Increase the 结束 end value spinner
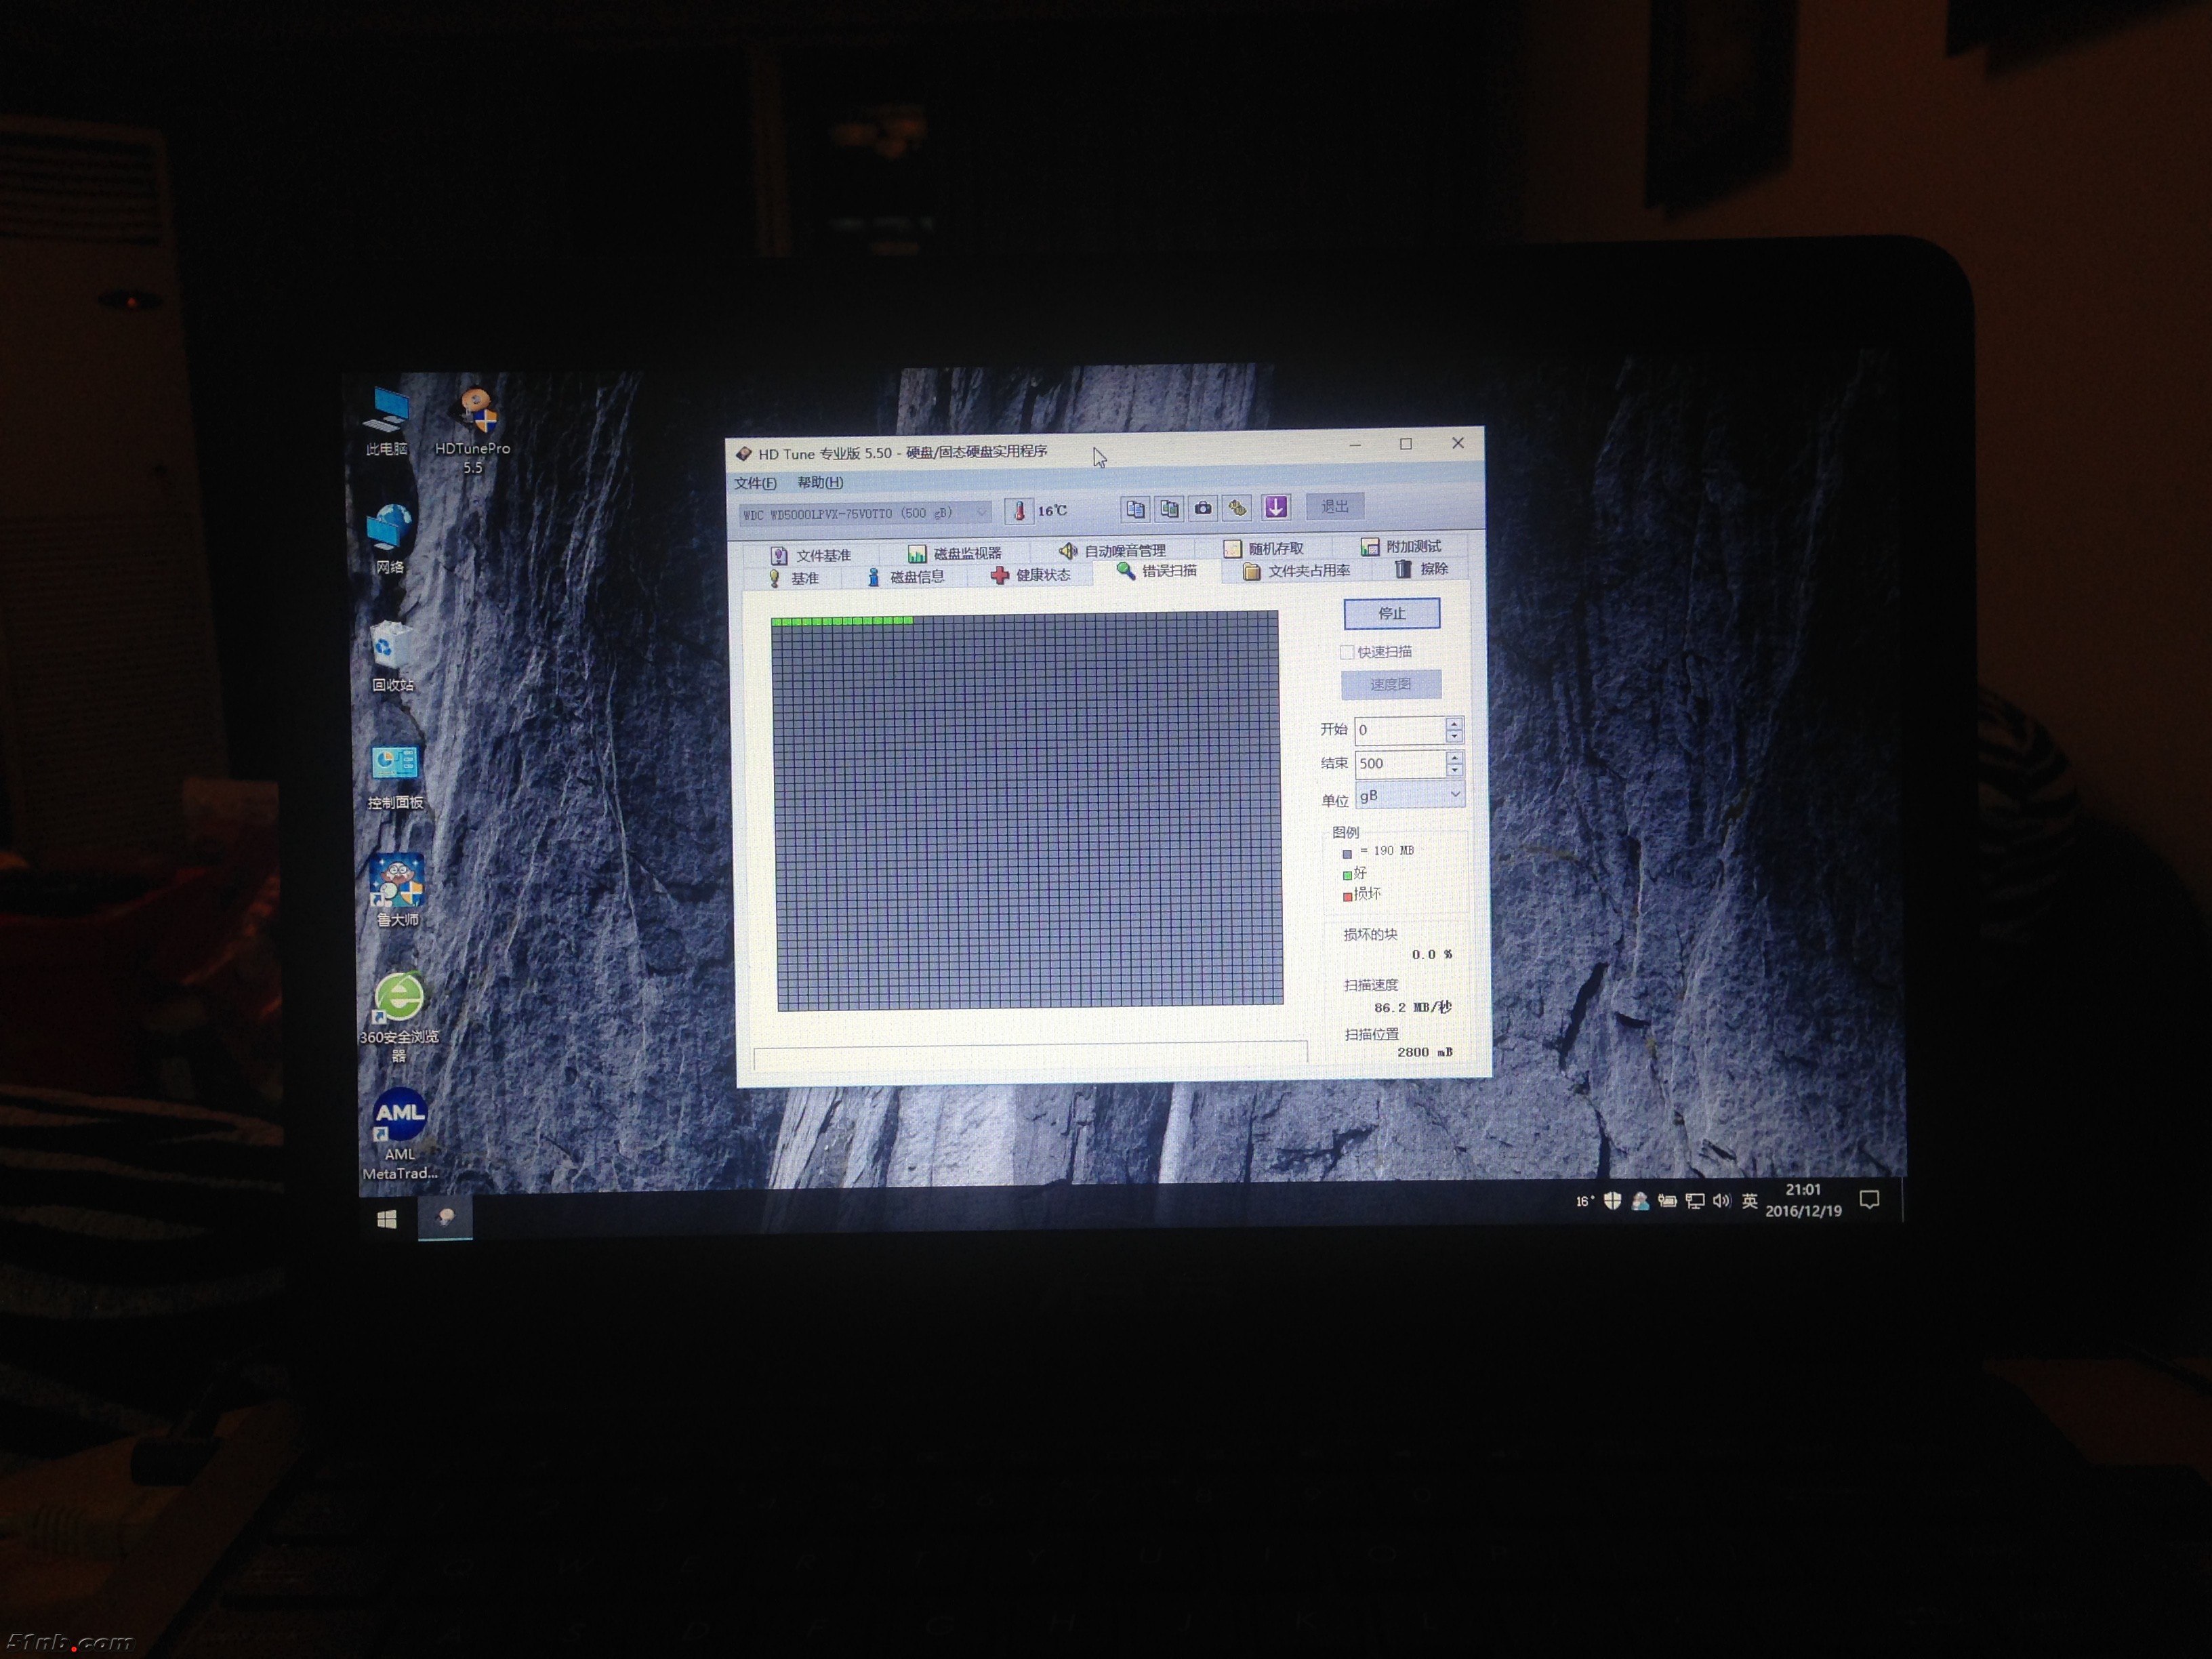This screenshot has height=1659, width=2212. pyautogui.click(x=1454, y=757)
